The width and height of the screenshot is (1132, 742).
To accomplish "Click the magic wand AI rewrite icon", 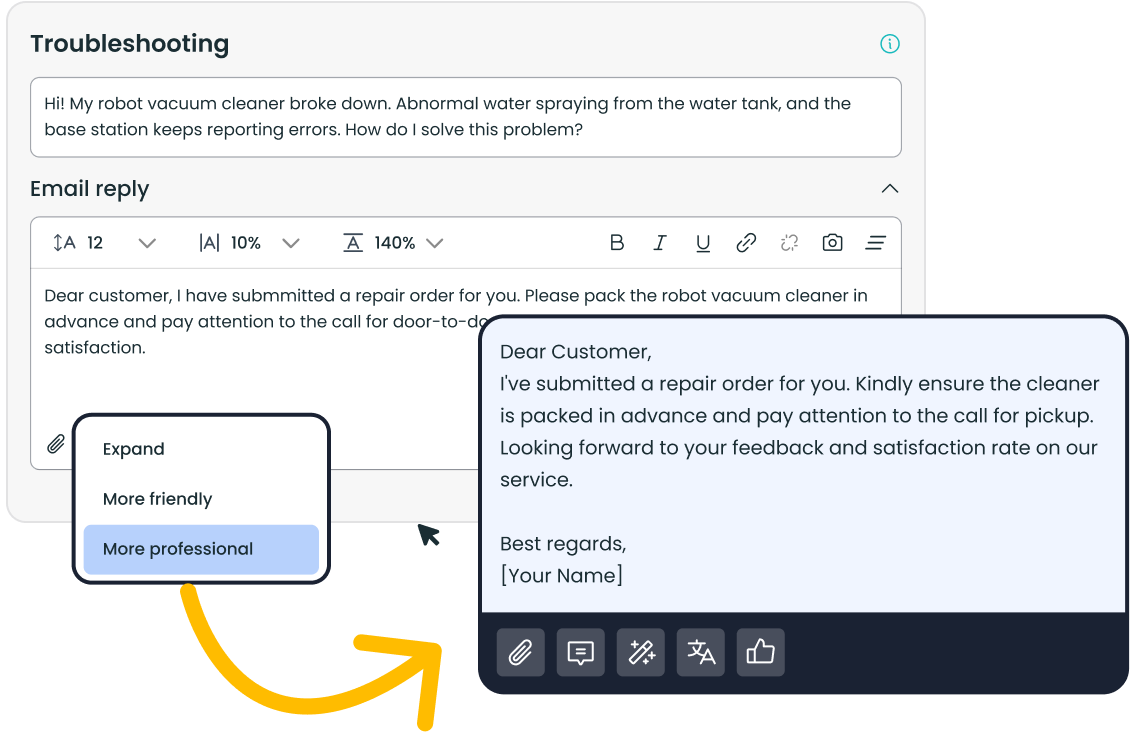I will 640,653.
